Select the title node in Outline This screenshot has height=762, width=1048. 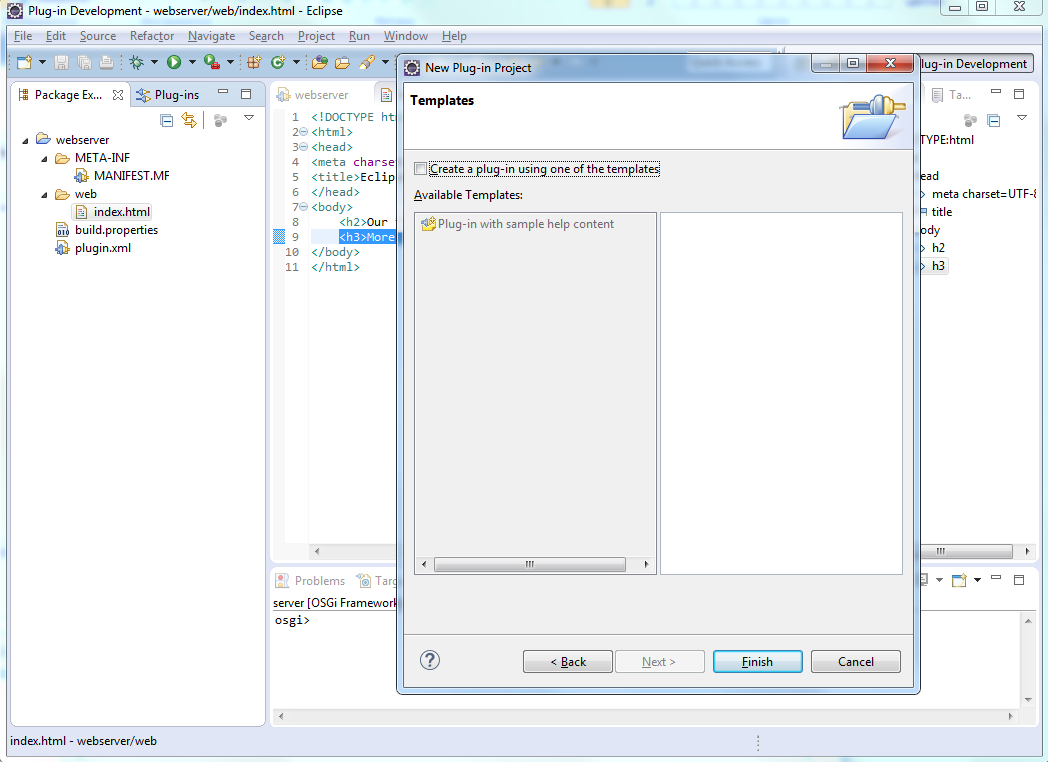pyautogui.click(x=942, y=212)
